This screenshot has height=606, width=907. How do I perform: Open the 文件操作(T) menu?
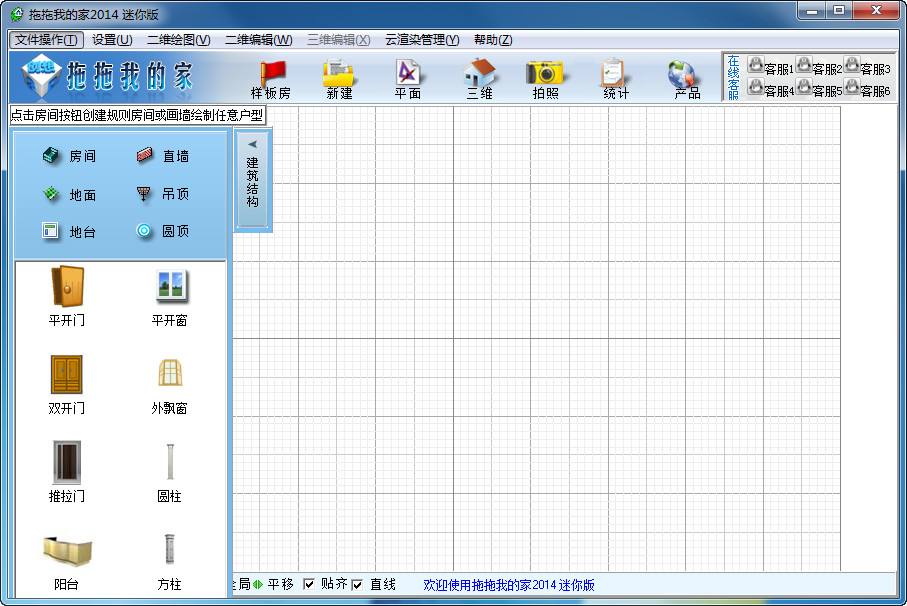pos(46,40)
